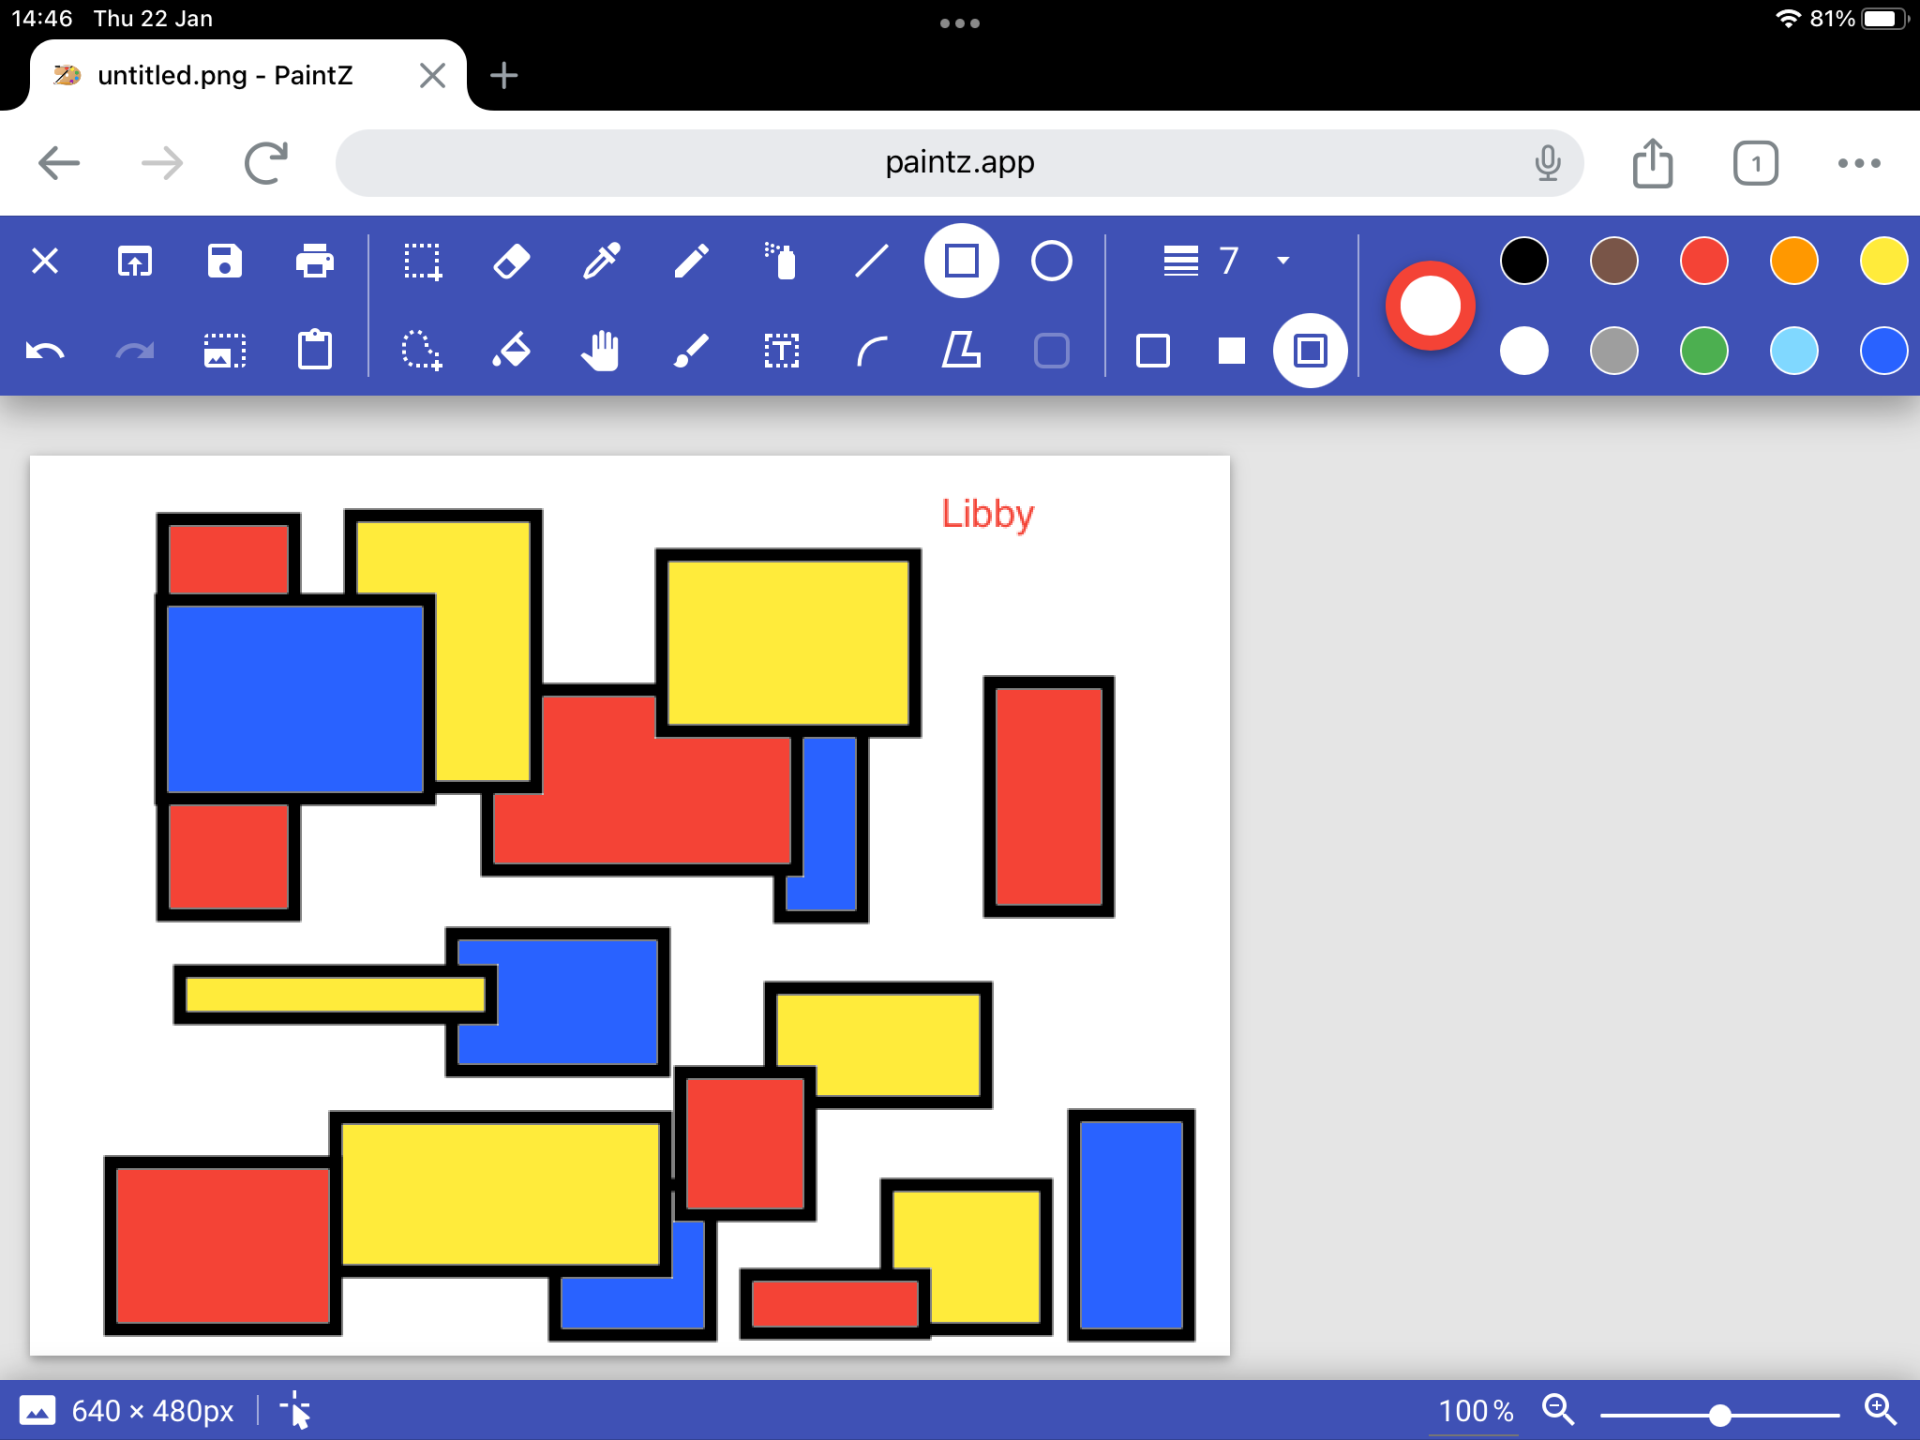Click the Save floppy disk icon
The image size is (1920, 1440).
tap(224, 262)
